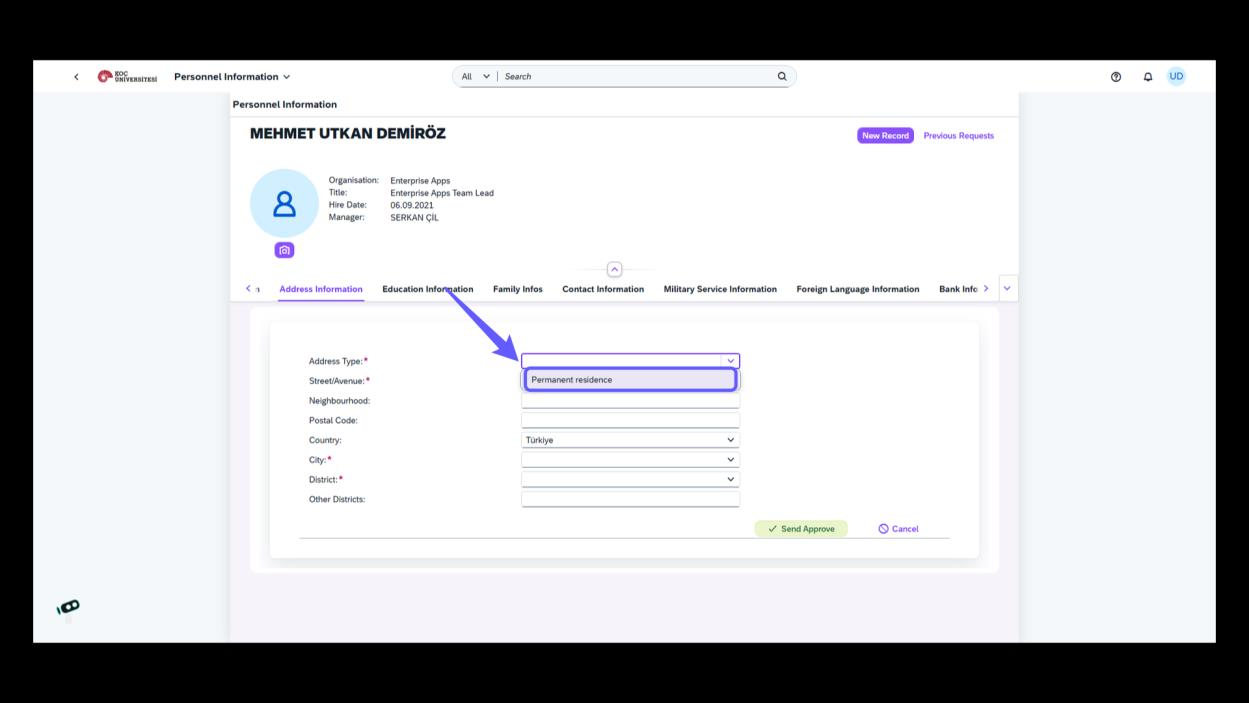Click into the Search field
The width and height of the screenshot is (1249, 703).
point(638,77)
